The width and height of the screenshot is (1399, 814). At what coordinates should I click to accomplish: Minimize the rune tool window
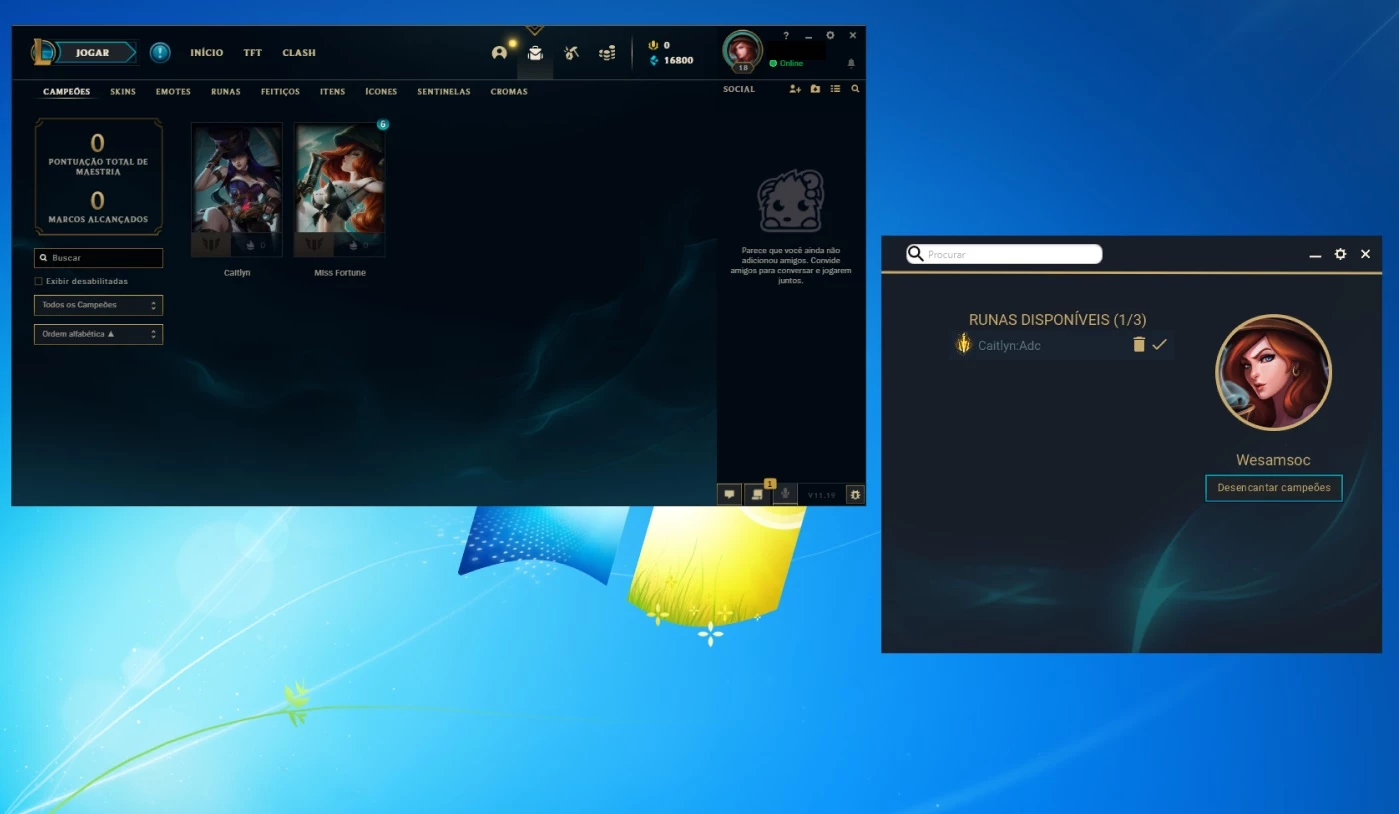pyautogui.click(x=1315, y=256)
